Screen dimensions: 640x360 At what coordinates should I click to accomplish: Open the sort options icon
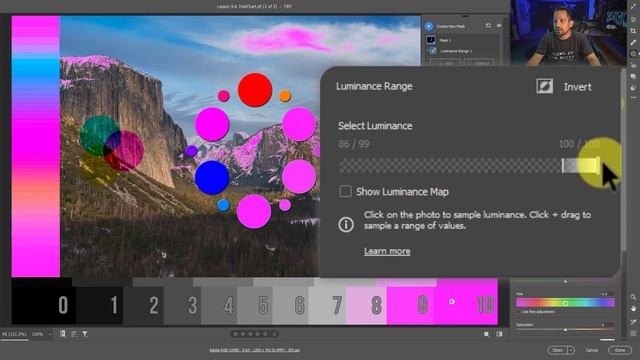click(x=74, y=334)
